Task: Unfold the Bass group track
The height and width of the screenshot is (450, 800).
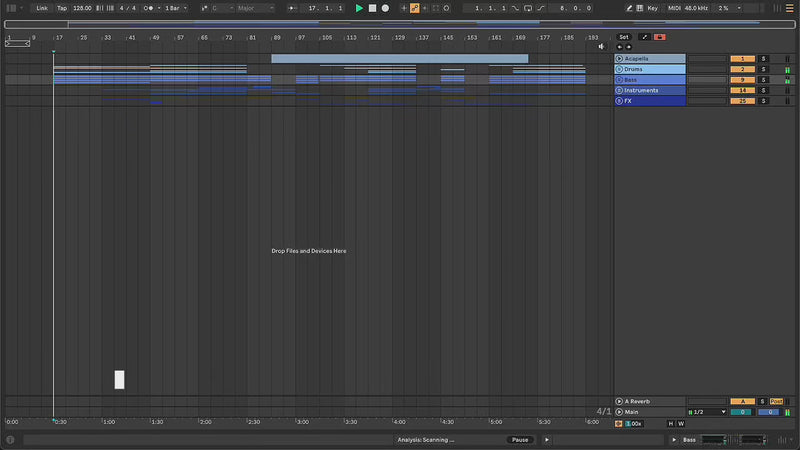Action: tap(619, 80)
